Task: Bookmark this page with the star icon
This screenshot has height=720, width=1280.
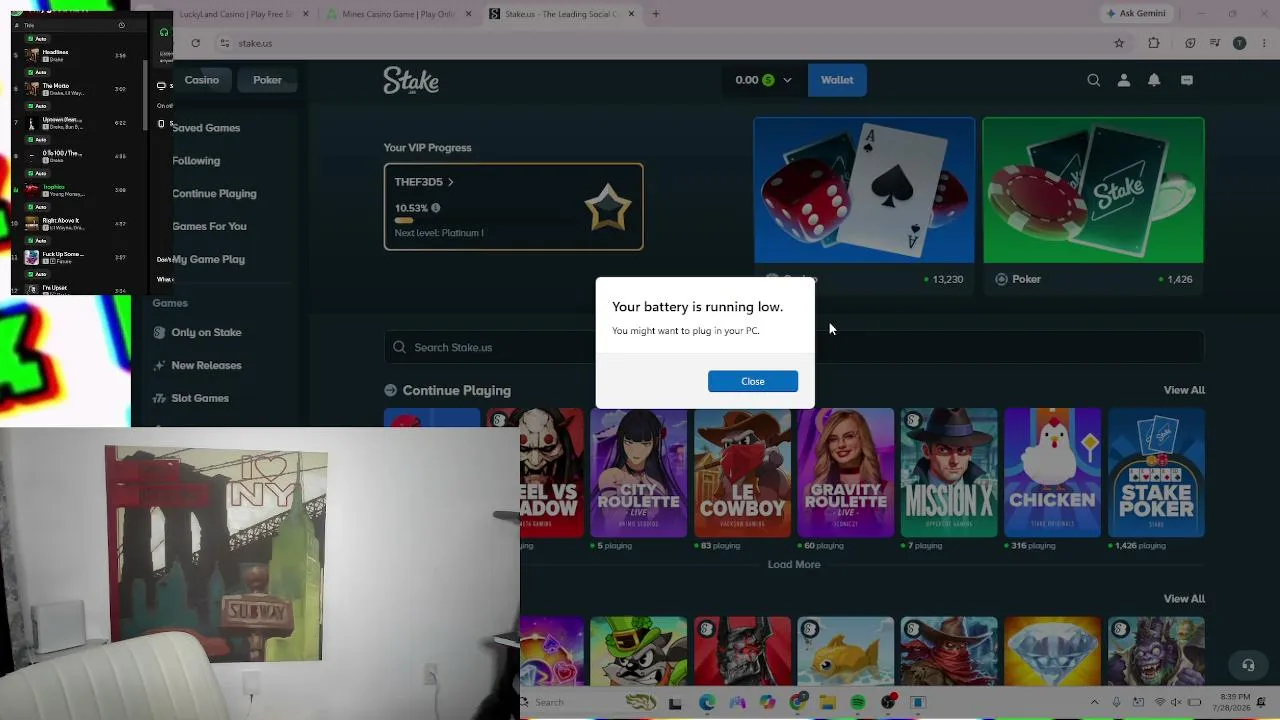Action: (x=1119, y=43)
